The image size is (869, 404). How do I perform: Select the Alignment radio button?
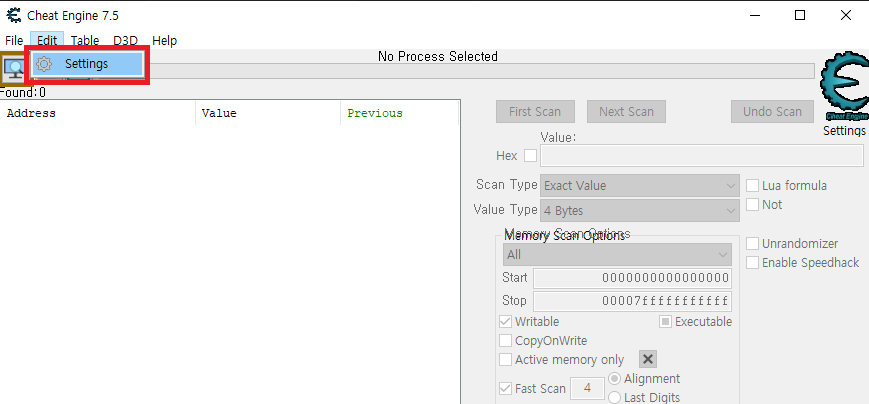click(x=615, y=379)
